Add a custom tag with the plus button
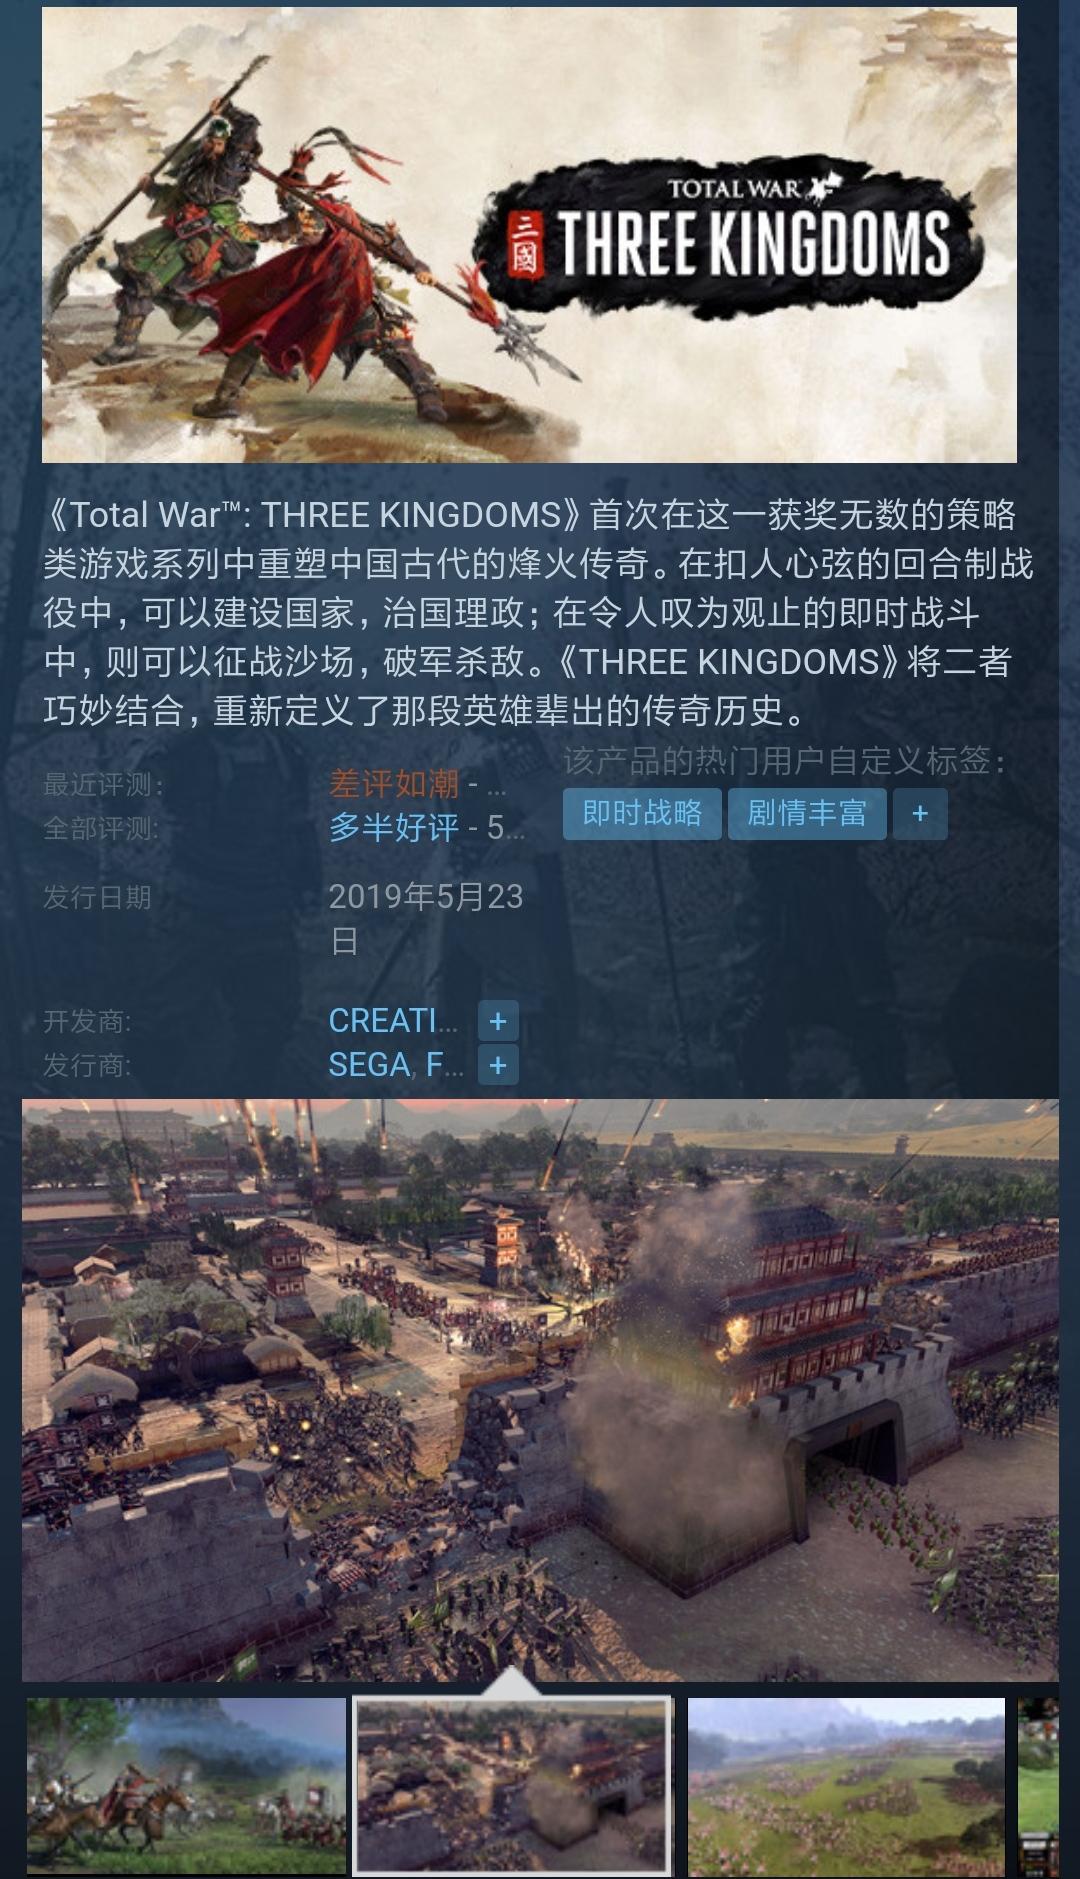This screenshot has width=1080, height=1879. 920,813
